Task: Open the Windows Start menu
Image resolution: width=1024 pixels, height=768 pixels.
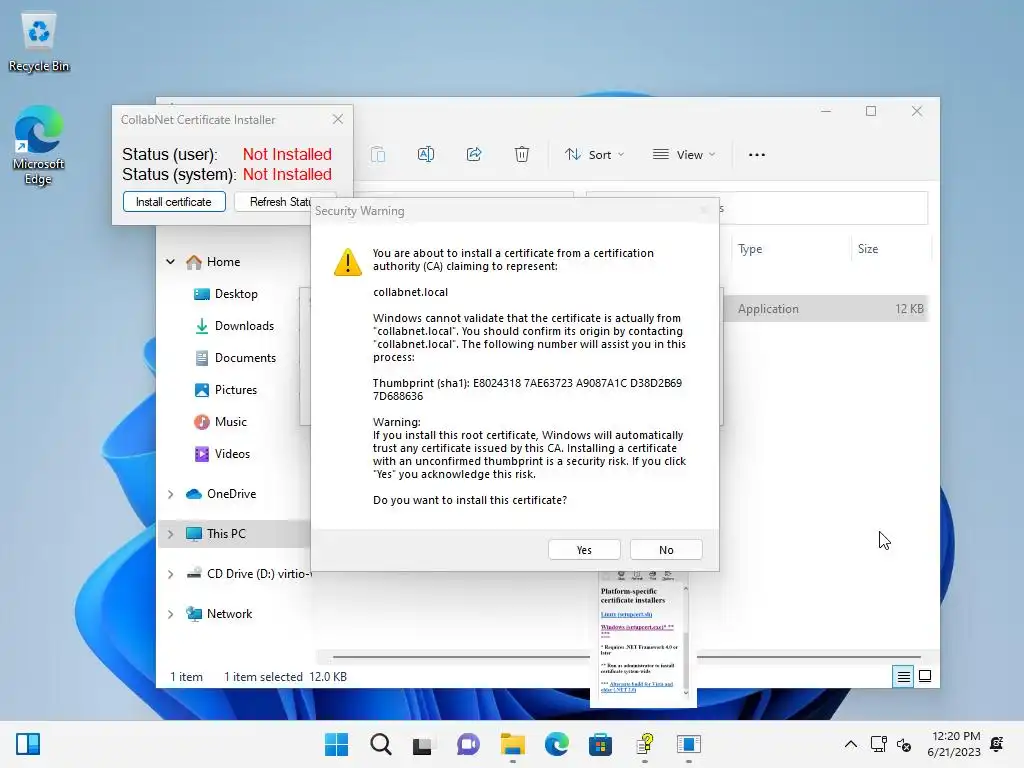Action: 337,744
